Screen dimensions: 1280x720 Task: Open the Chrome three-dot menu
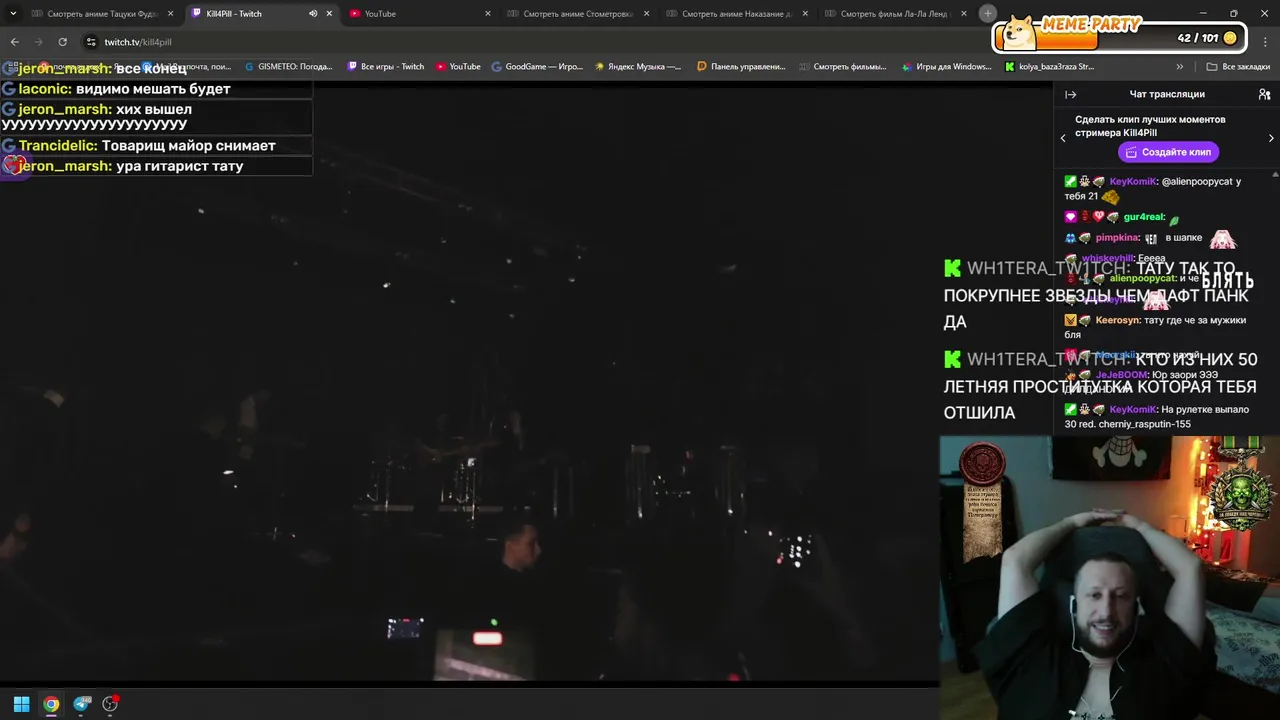1265,42
